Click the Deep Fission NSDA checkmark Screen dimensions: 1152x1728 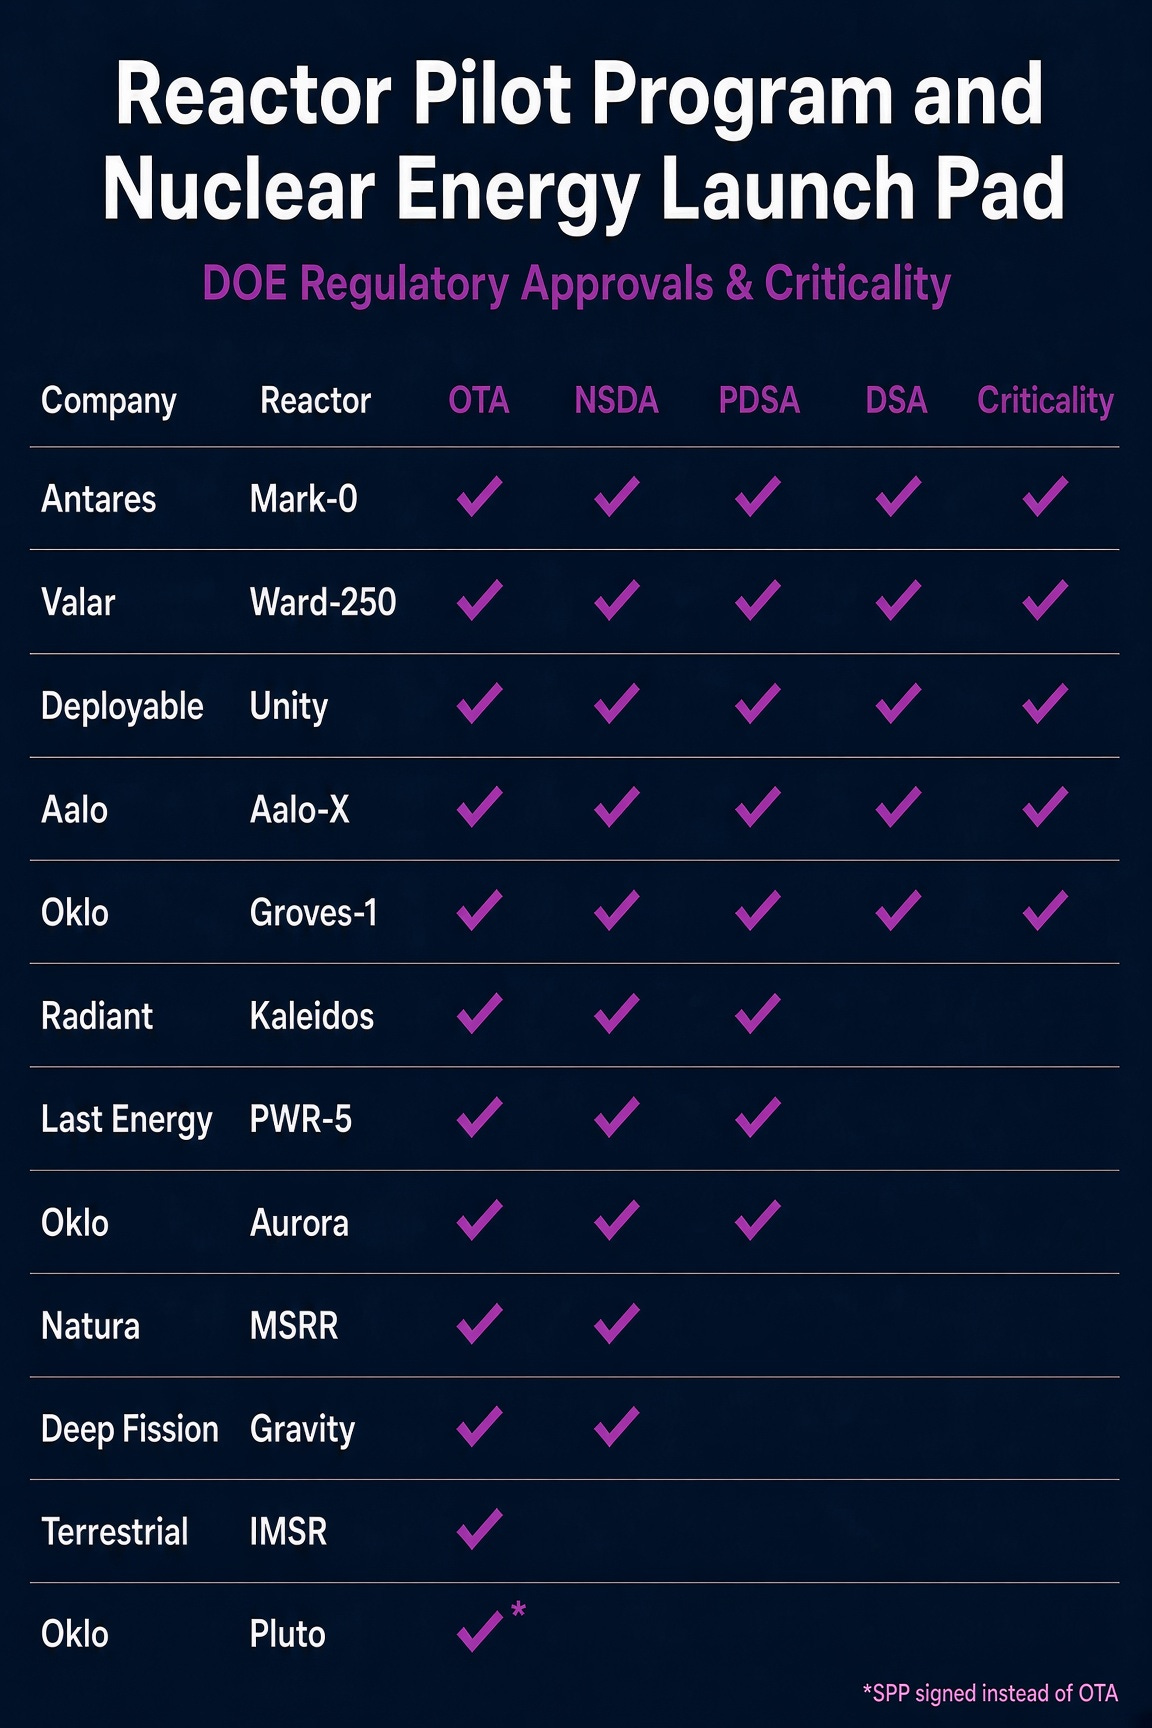(x=616, y=1426)
